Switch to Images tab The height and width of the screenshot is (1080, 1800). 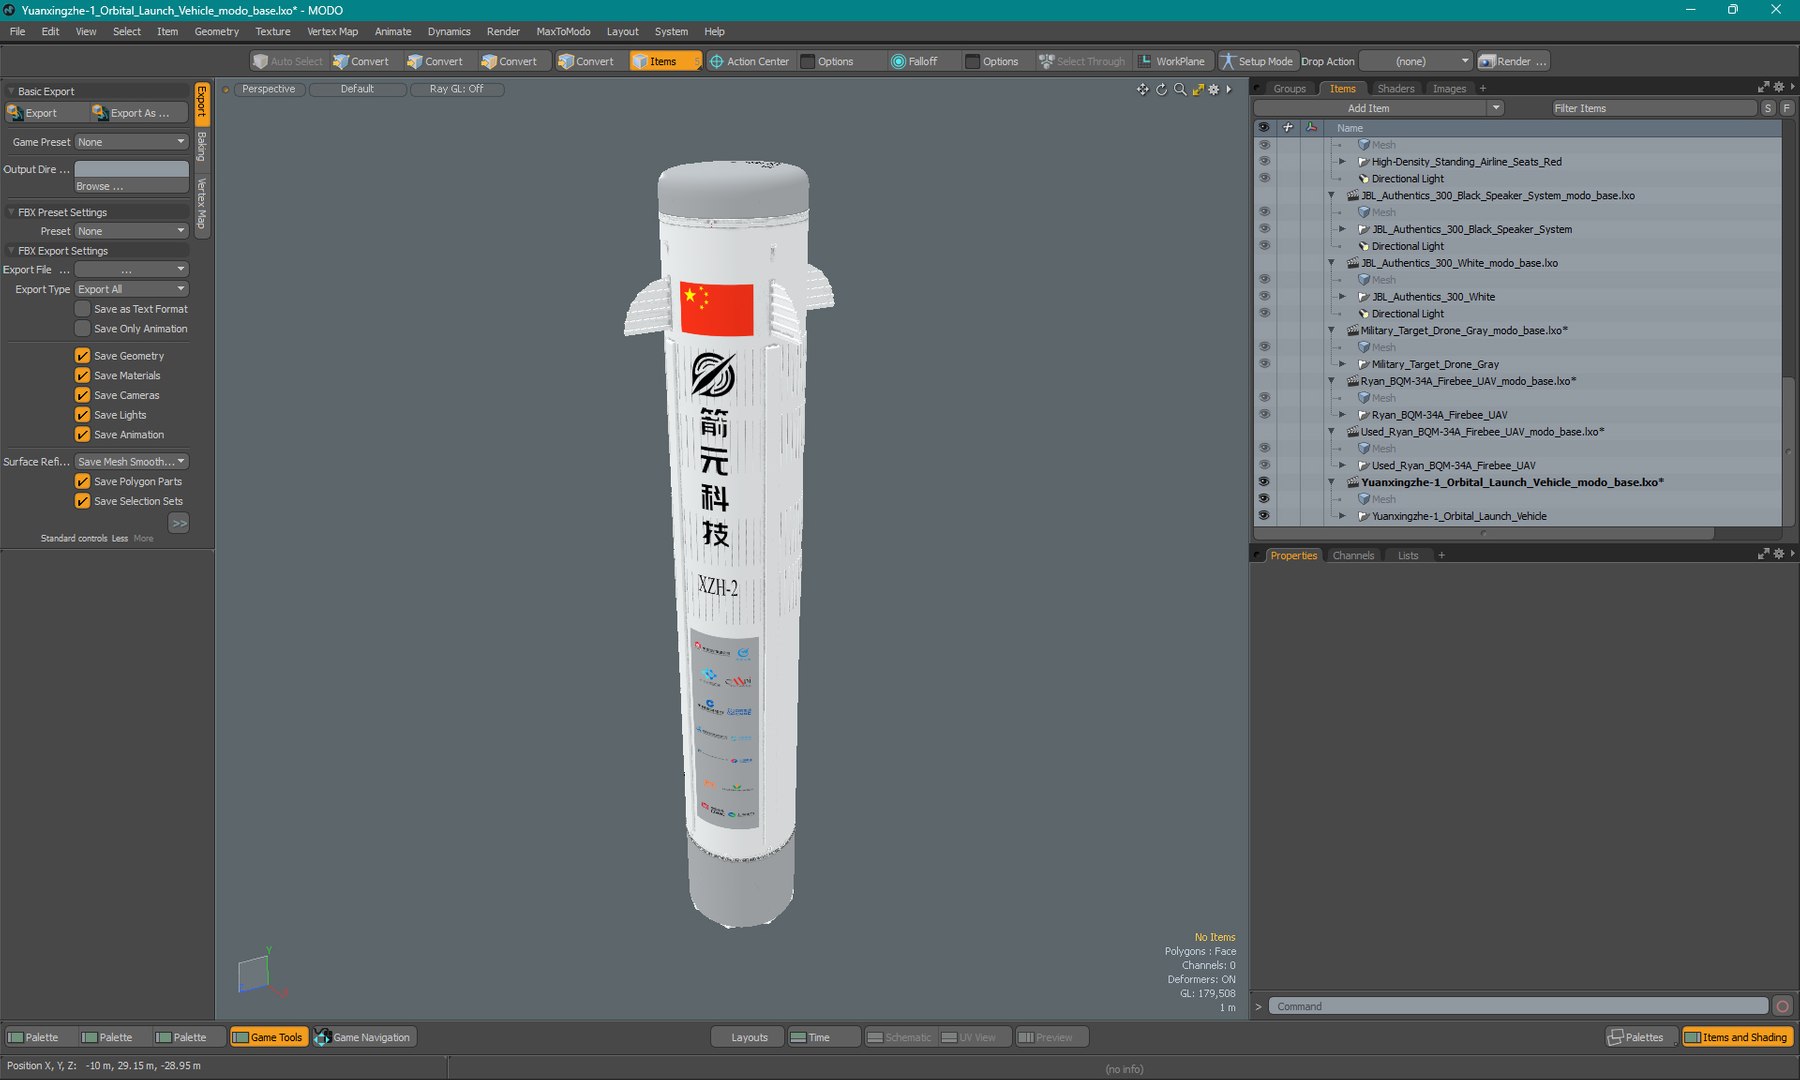(x=1449, y=89)
